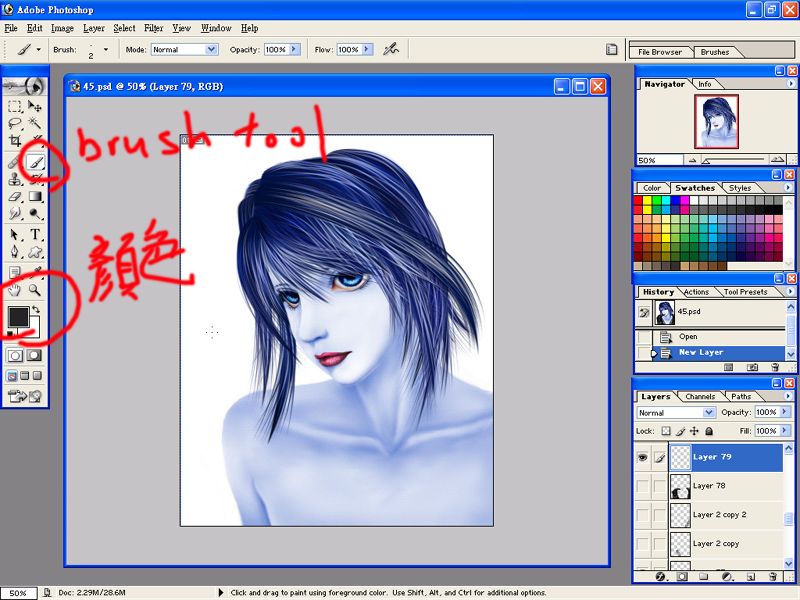
Task: Delete layer with Layers panel trash icon
Action: point(773,577)
